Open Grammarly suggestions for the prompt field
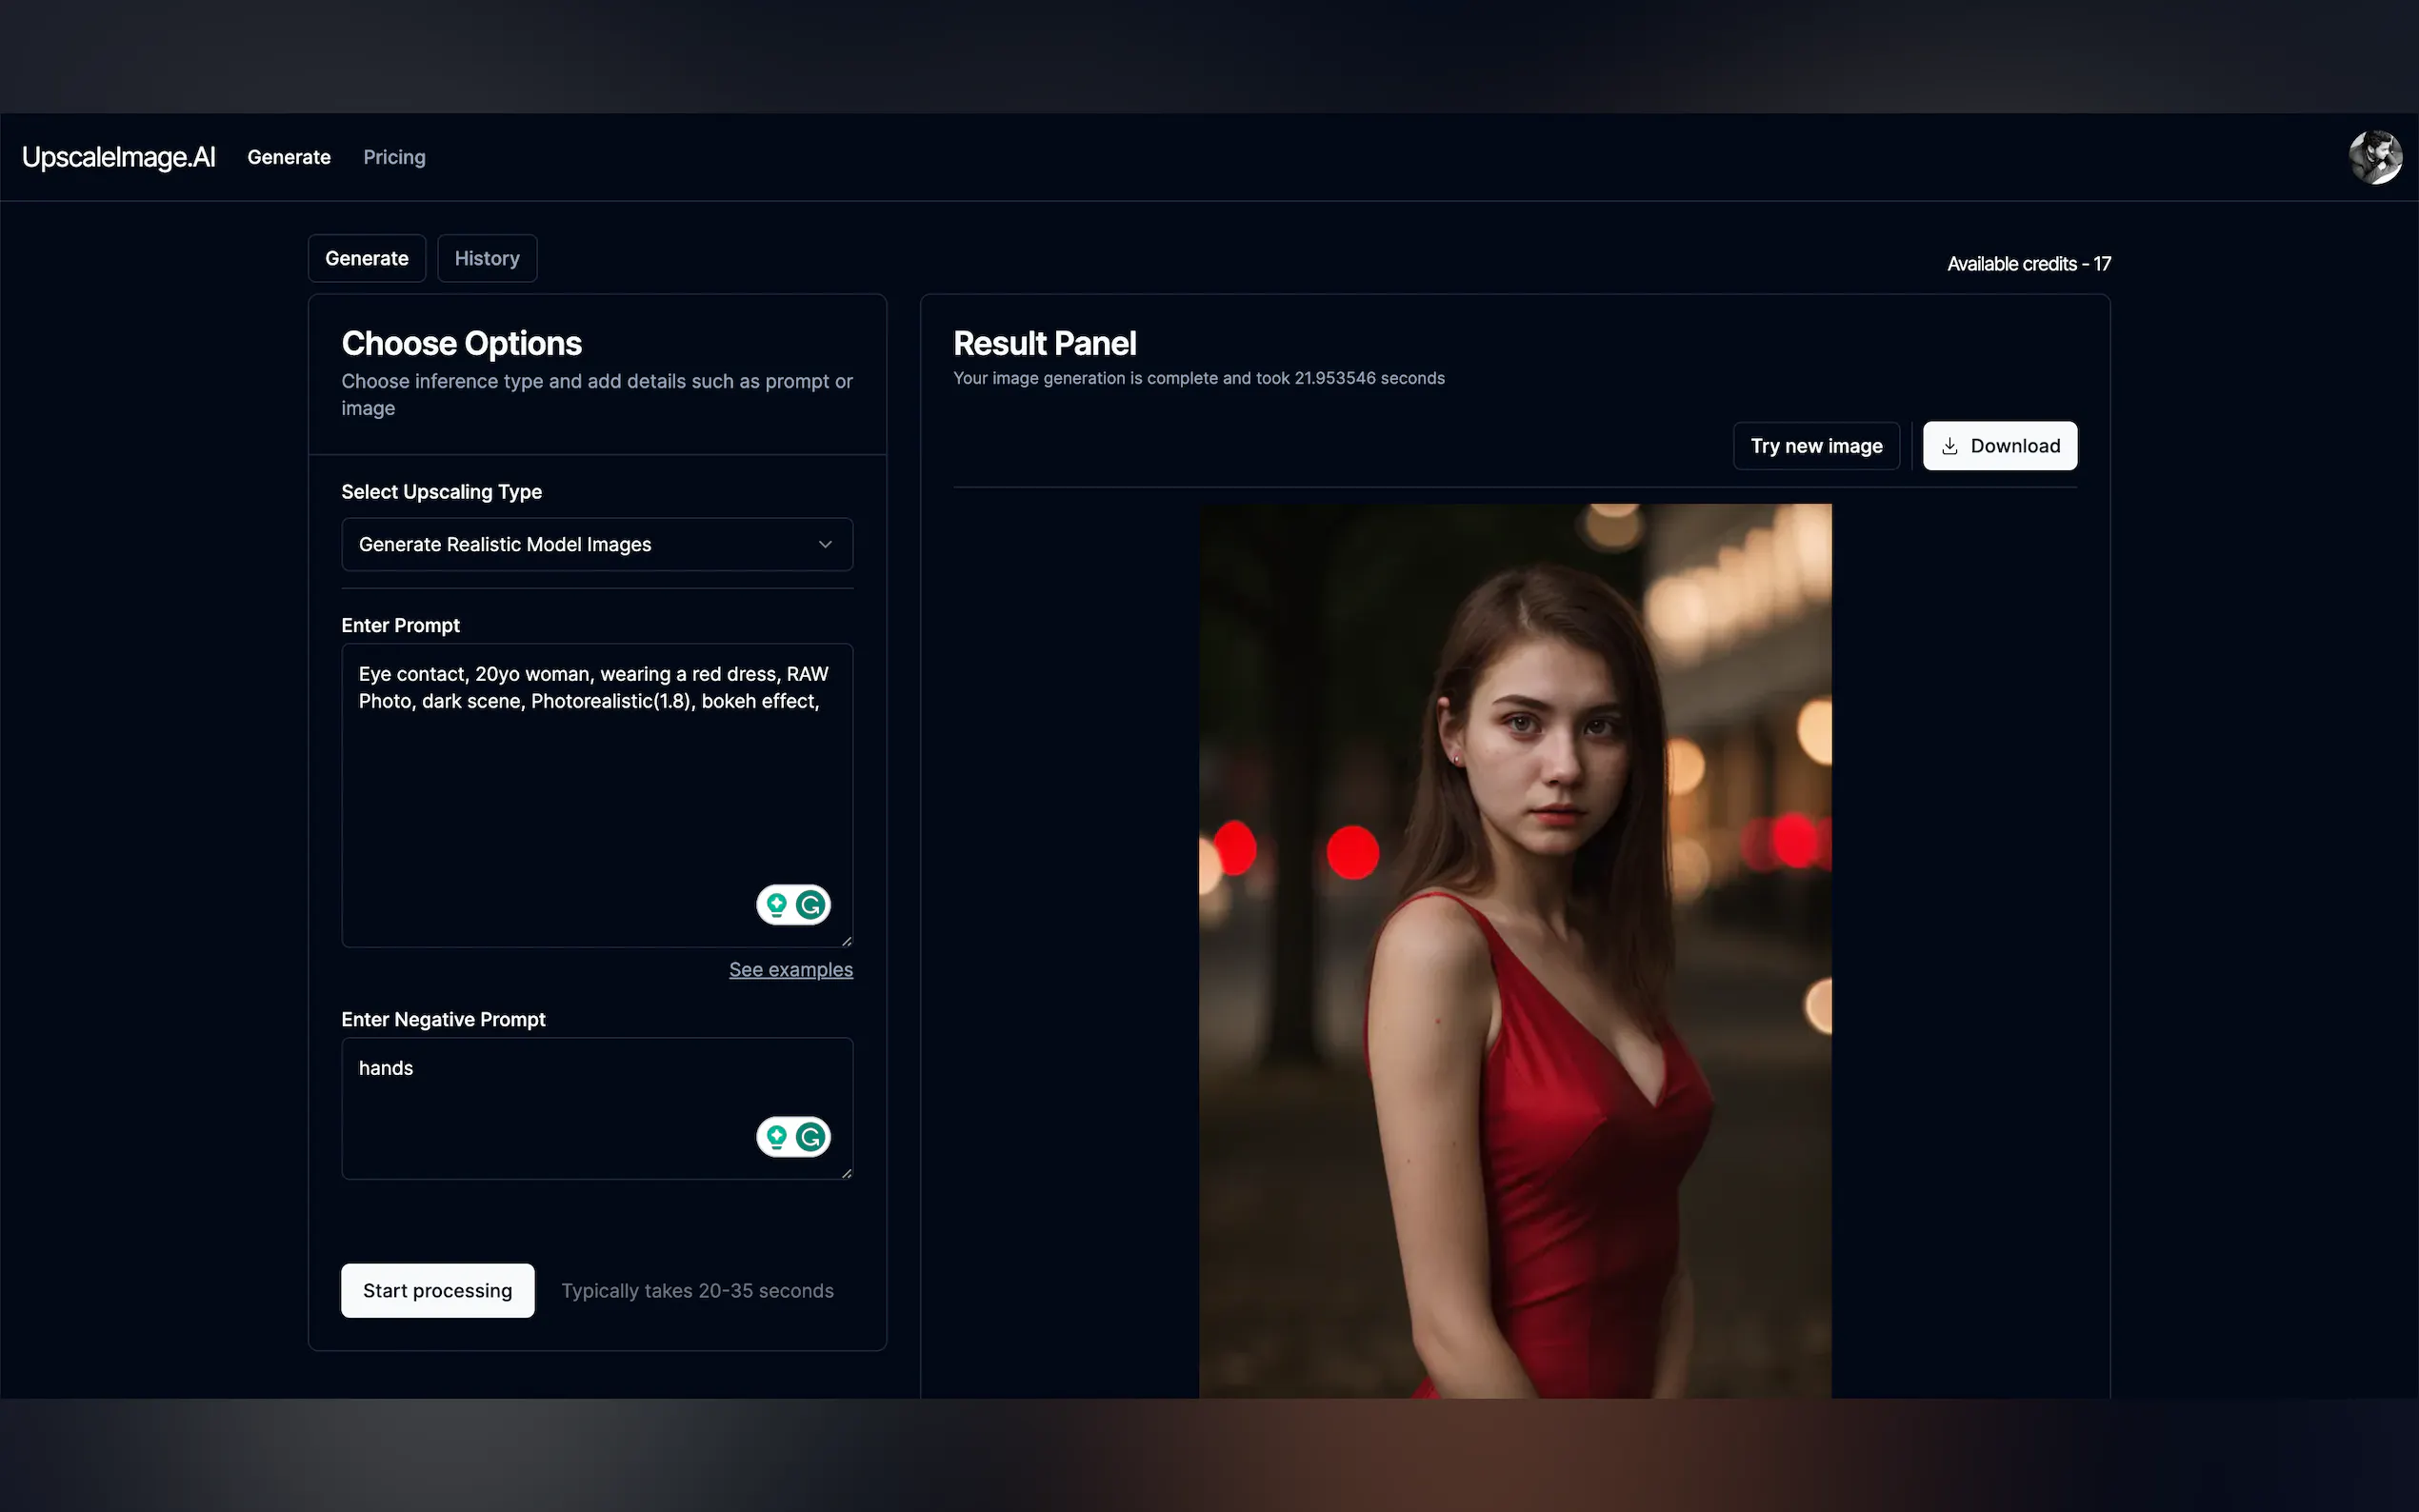Viewport: 2419px width, 1512px height. coord(810,904)
